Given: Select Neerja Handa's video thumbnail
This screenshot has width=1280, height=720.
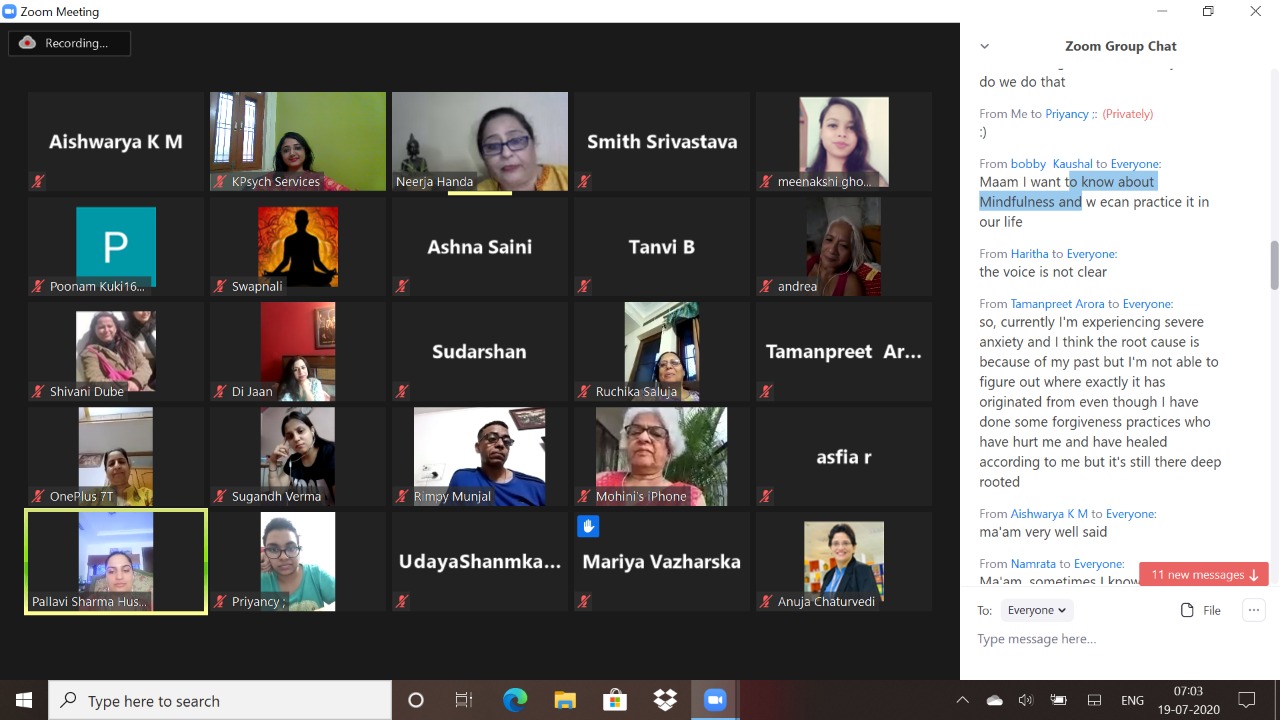Looking at the screenshot, I should pyautogui.click(x=480, y=140).
